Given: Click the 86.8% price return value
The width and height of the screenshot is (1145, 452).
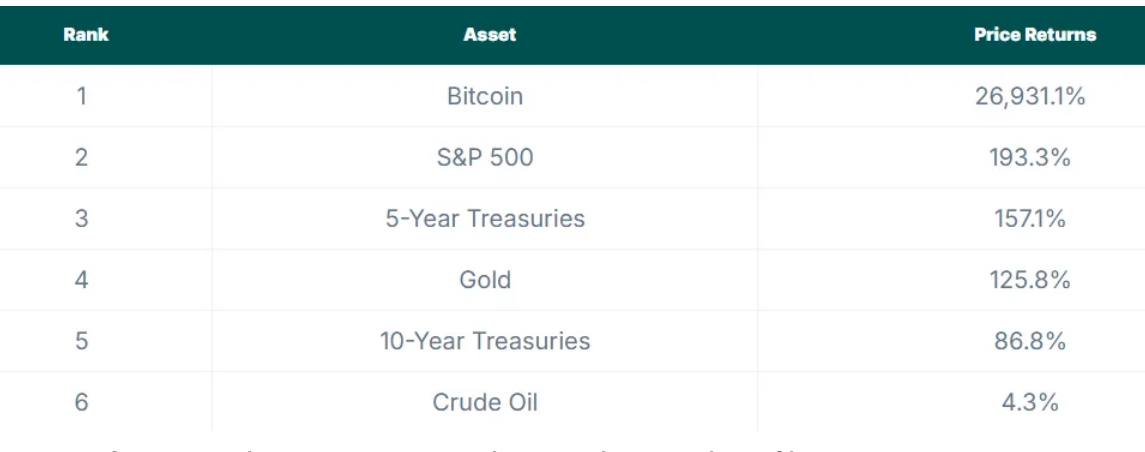Looking at the screenshot, I should tap(1030, 341).
